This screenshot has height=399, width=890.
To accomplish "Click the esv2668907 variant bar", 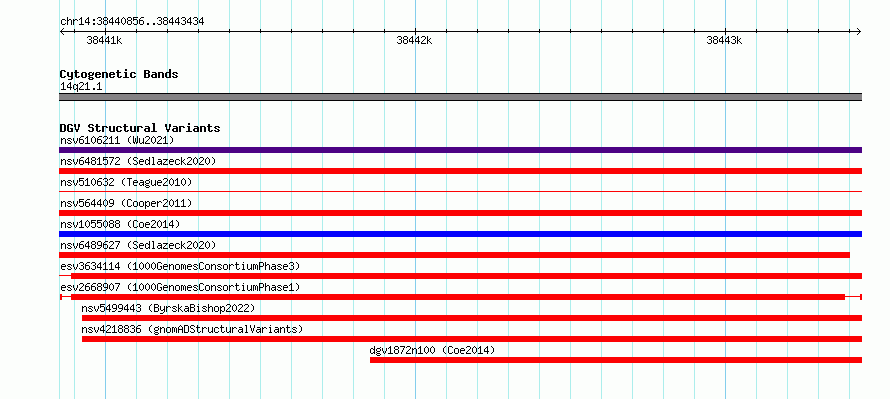I will pos(460,297).
